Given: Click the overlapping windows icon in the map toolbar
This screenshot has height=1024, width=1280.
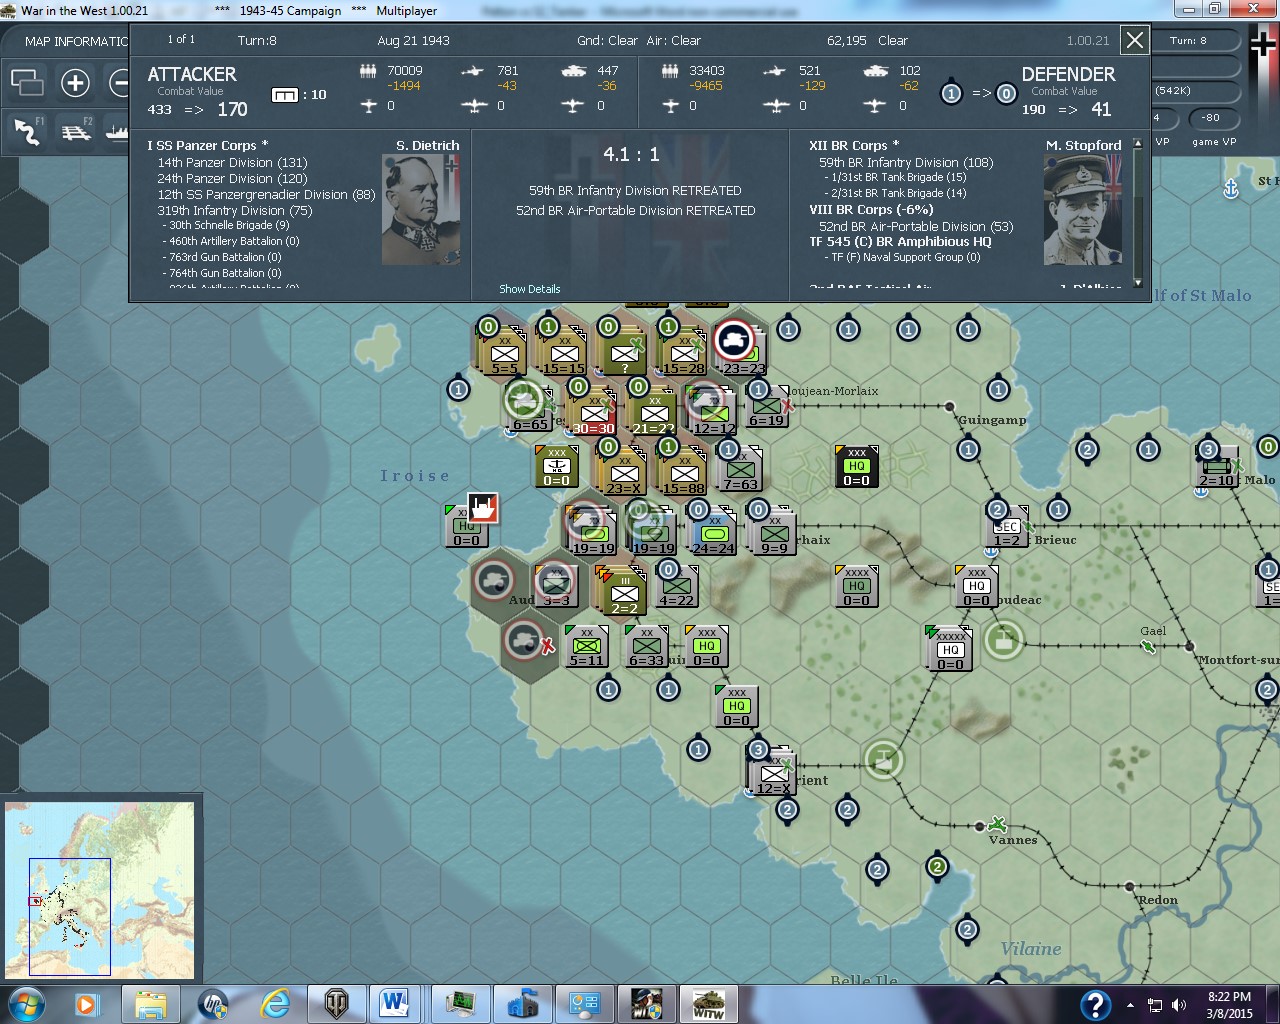Looking at the screenshot, I should pos(27,82).
